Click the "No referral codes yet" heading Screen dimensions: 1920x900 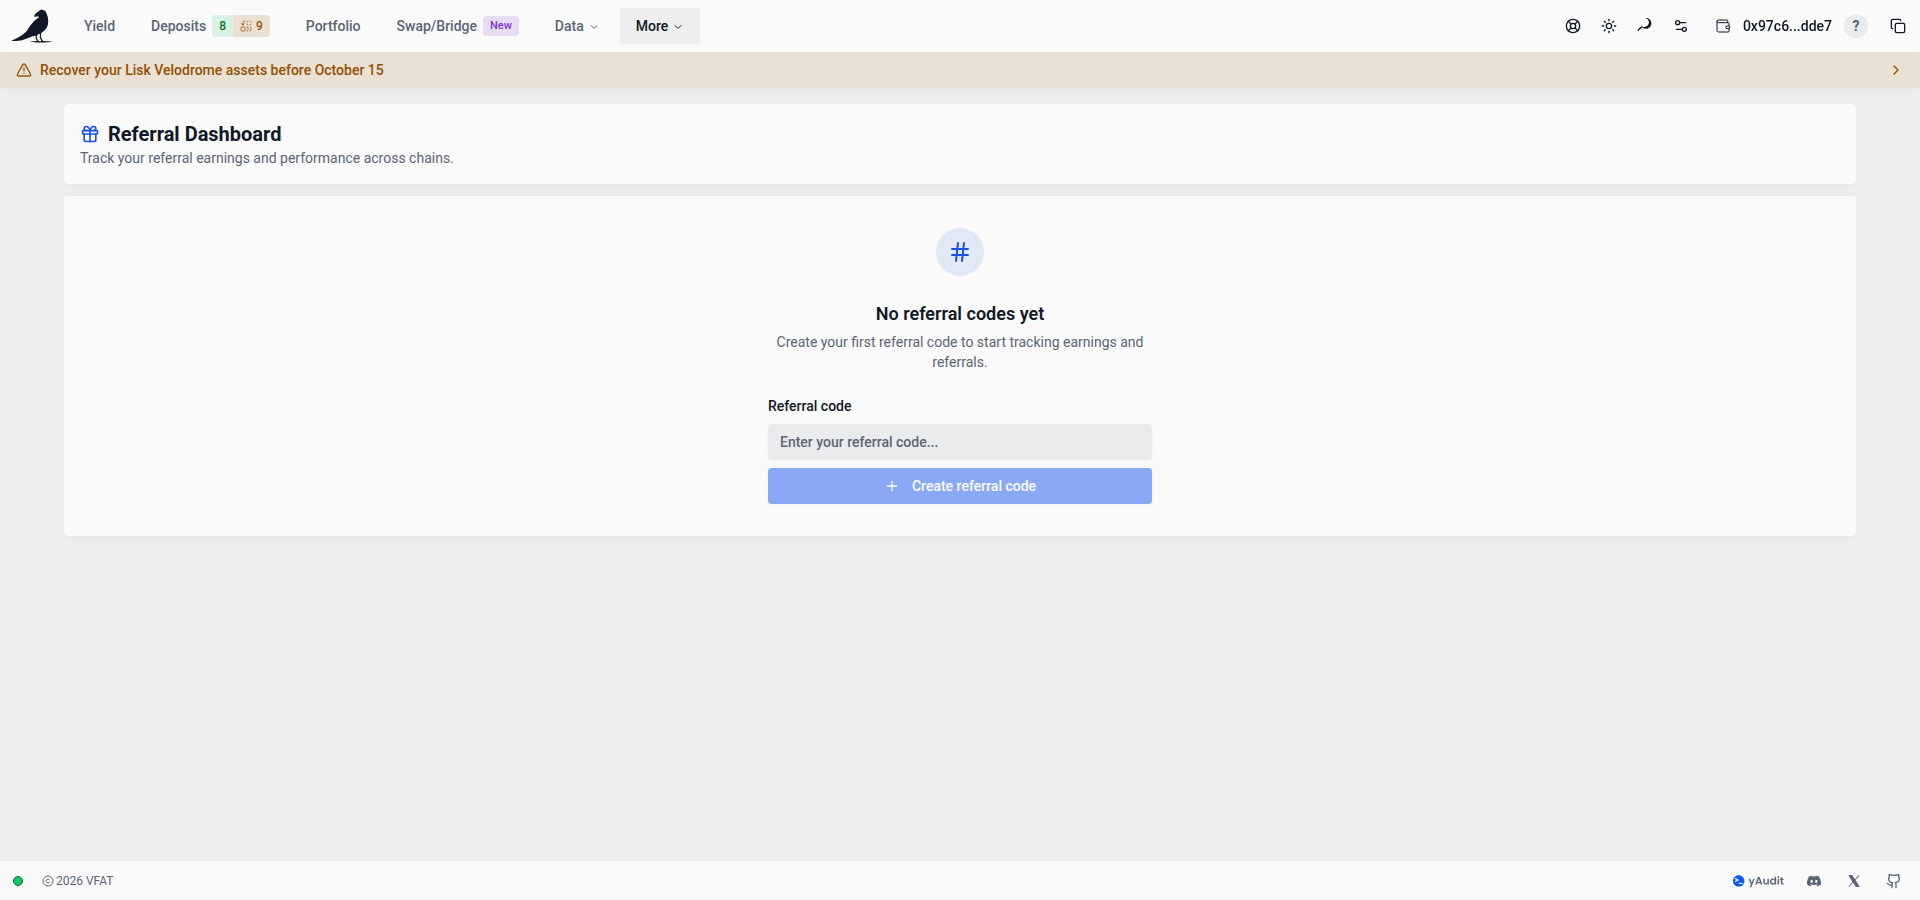(x=960, y=314)
